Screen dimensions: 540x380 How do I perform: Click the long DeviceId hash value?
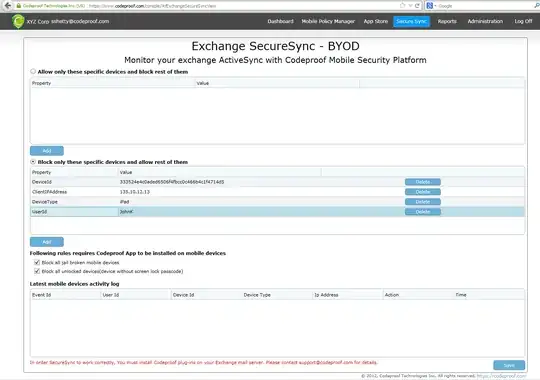point(172,182)
